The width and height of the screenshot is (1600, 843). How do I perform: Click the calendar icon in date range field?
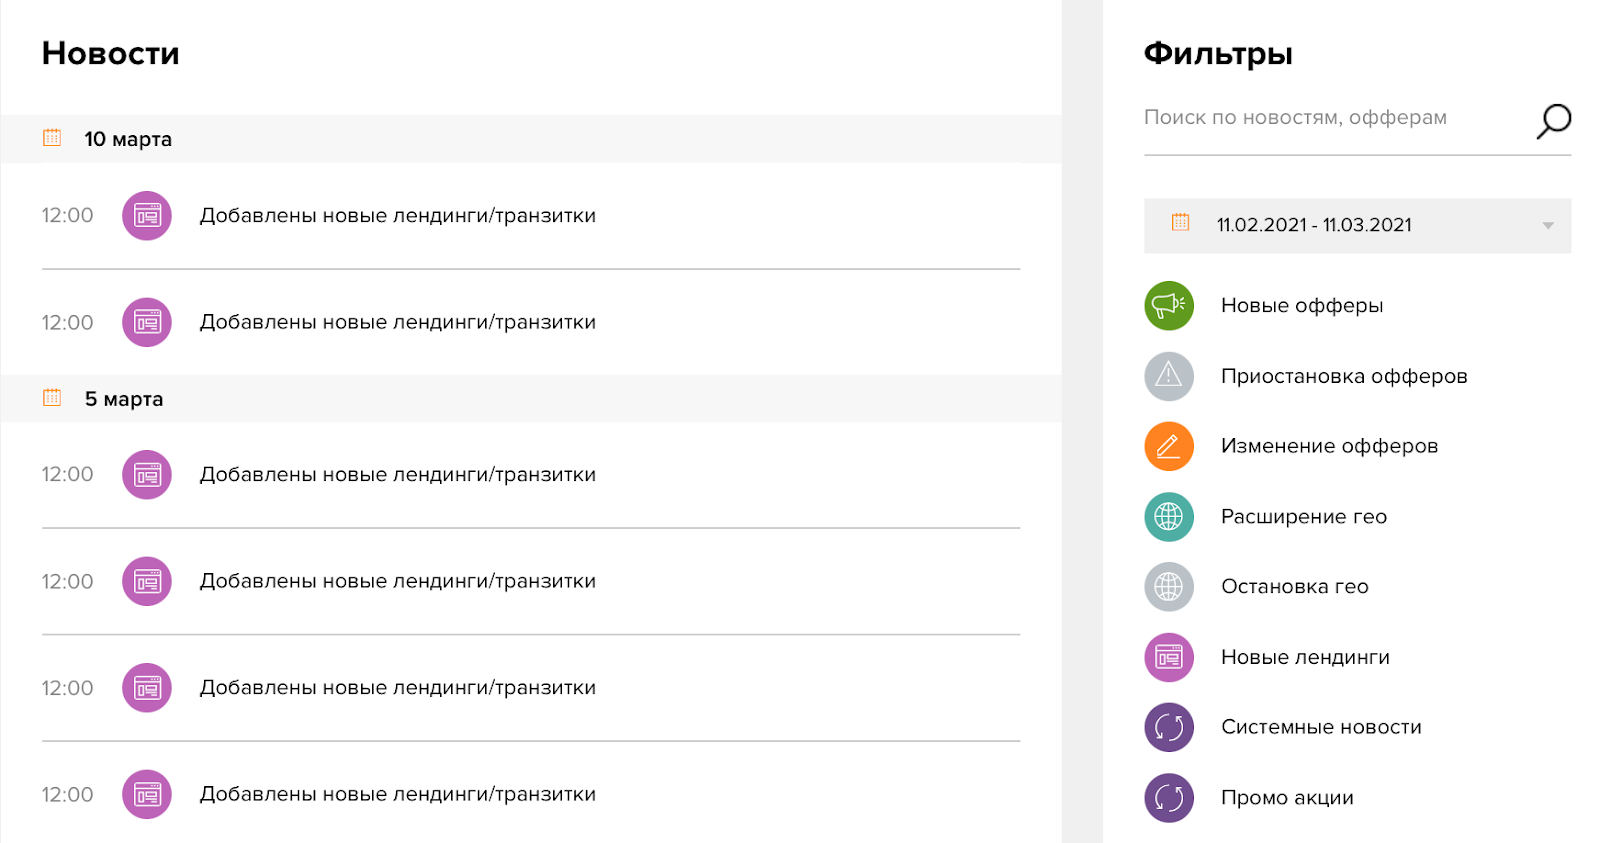click(x=1180, y=223)
